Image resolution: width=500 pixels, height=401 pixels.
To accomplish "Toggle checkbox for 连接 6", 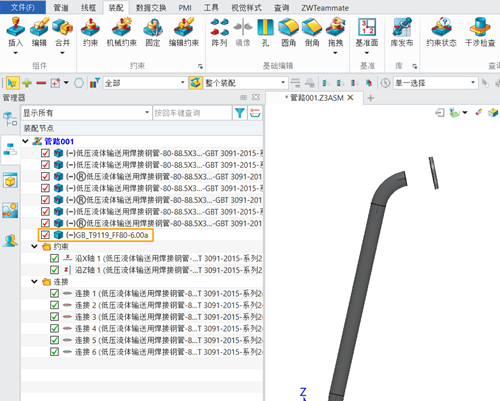I will coord(54,352).
